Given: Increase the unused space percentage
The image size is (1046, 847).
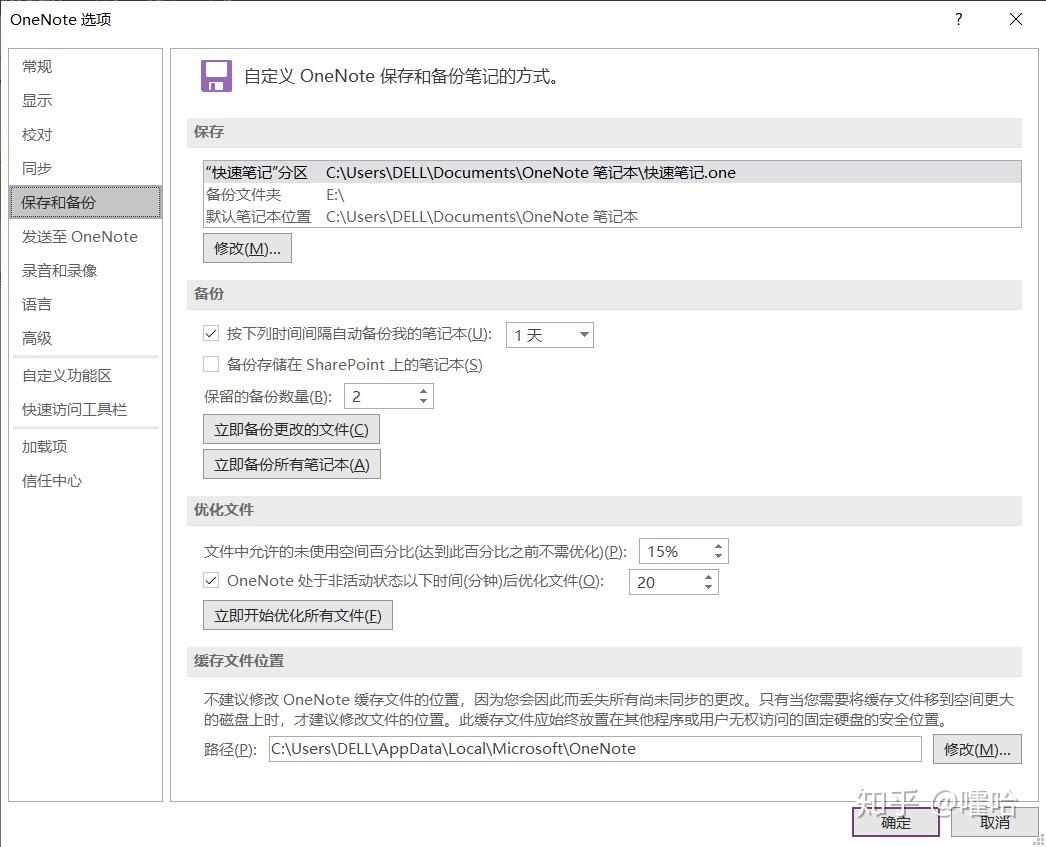Looking at the screenshot, I should [x=718, y=547].
